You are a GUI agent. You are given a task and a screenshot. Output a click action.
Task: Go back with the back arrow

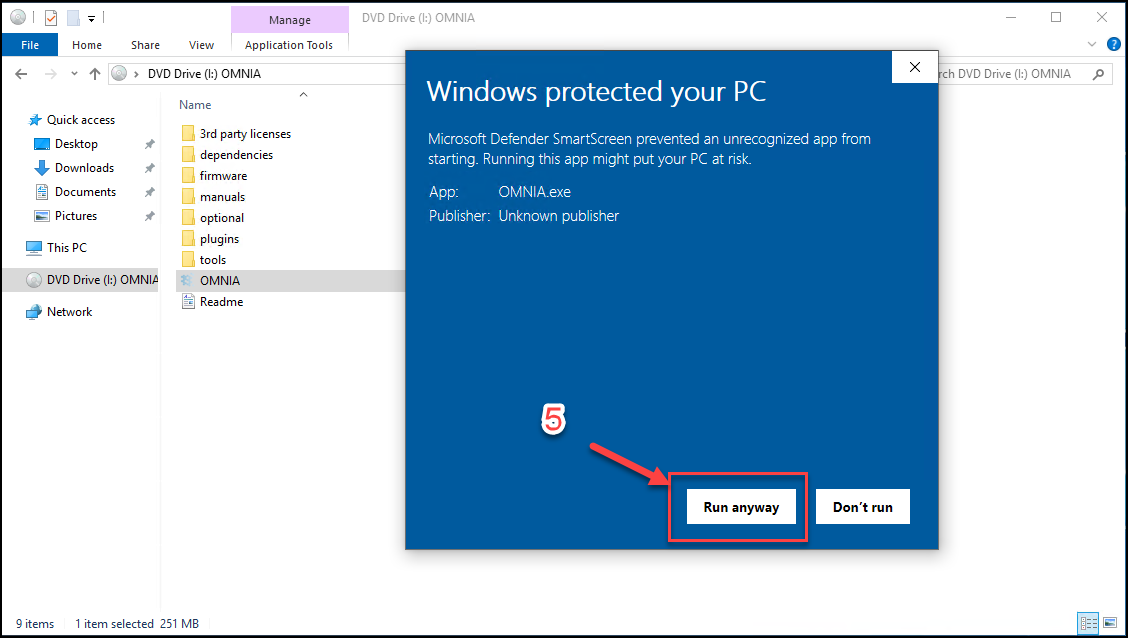point(21,73)
